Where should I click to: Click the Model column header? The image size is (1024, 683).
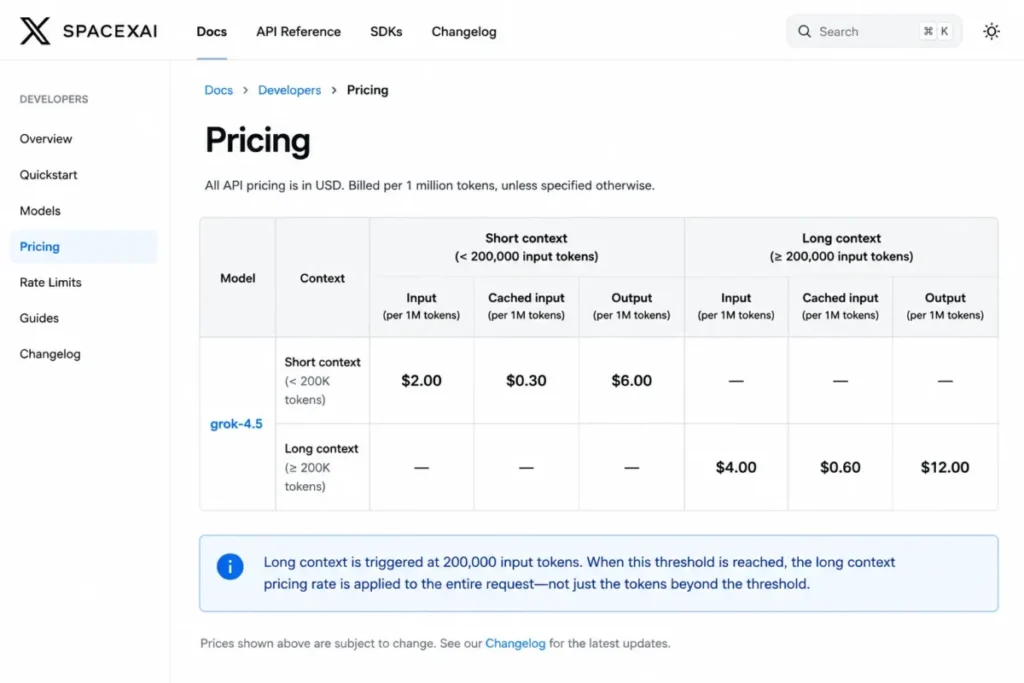pos(238,278)
